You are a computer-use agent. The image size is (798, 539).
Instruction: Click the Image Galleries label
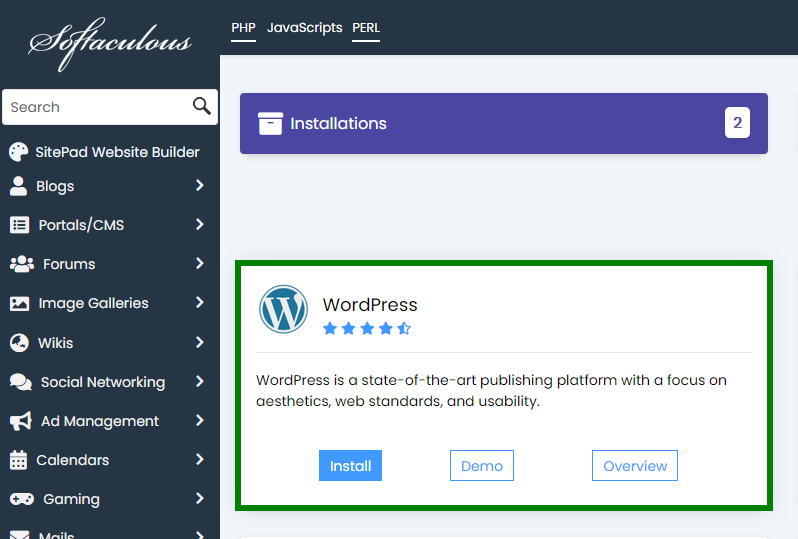point(94,303)
